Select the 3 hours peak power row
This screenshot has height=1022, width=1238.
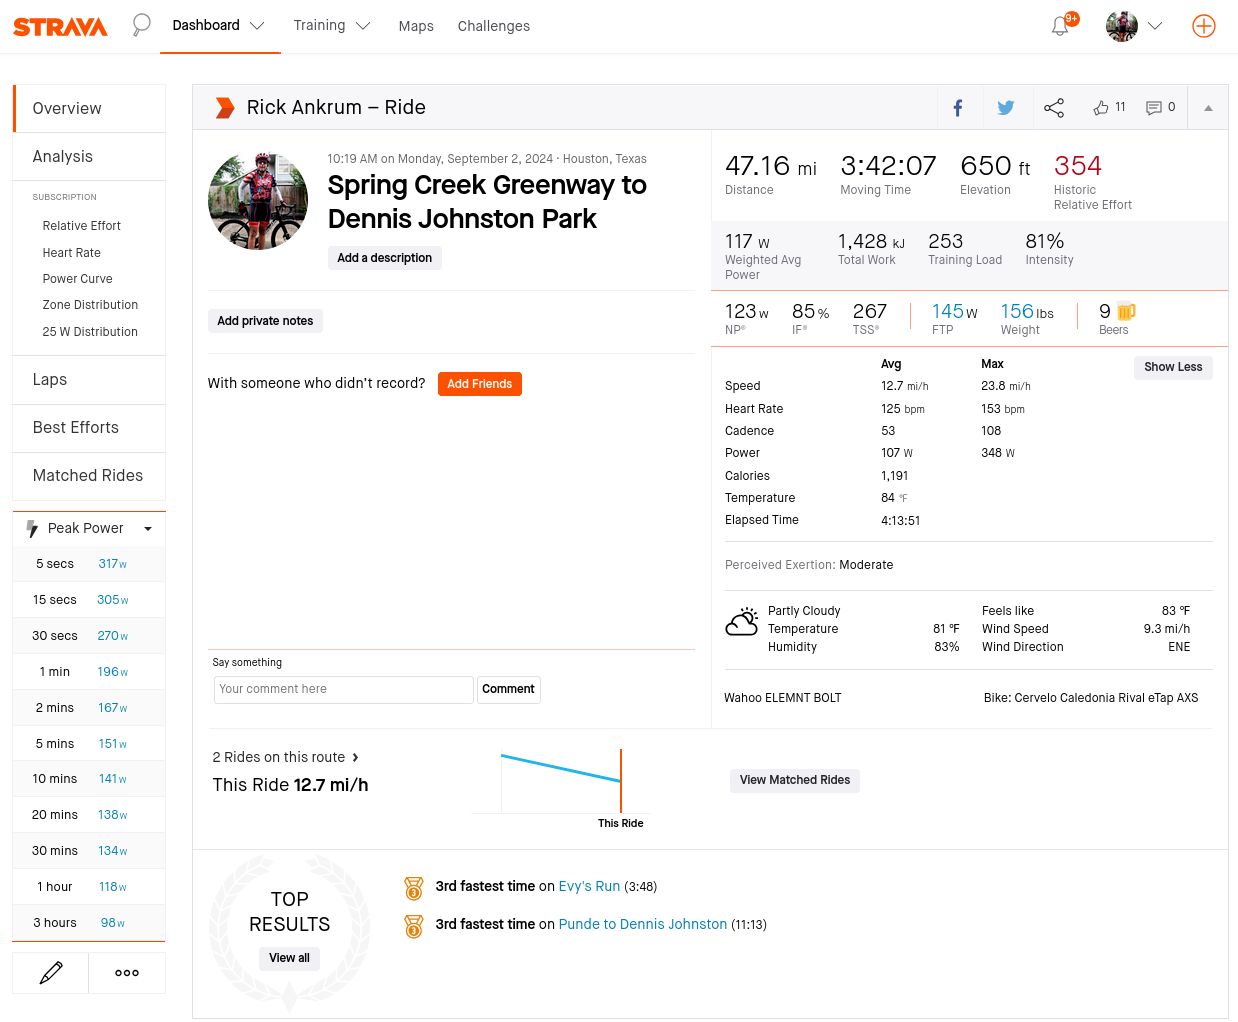click(x=89, y=923)
